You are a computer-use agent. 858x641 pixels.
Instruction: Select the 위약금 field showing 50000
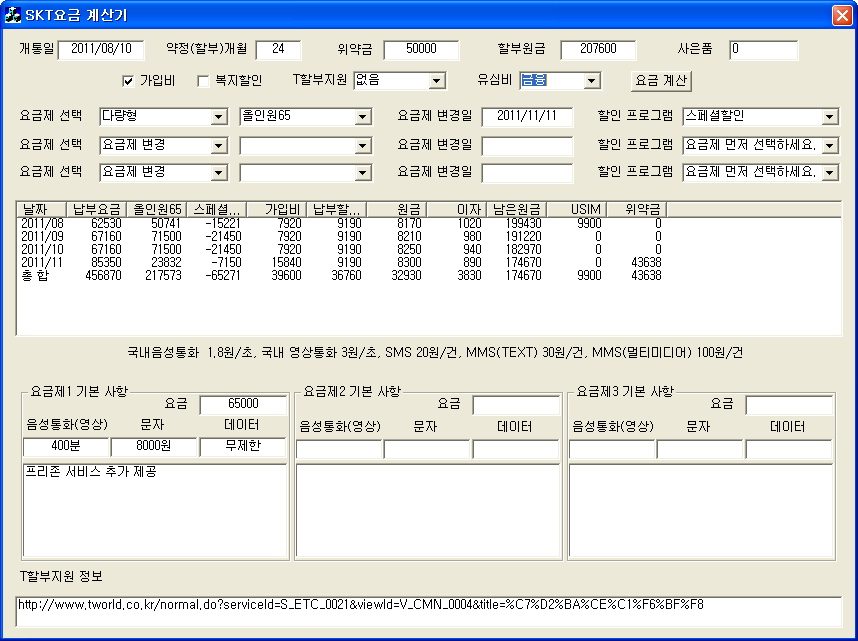421,49
